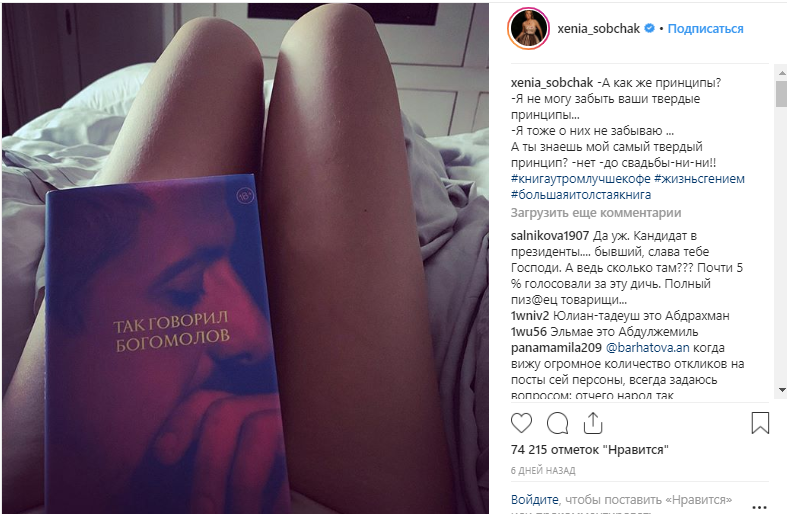Save post with bookmark icon
The image size is (787, 514).
[760, 423]
